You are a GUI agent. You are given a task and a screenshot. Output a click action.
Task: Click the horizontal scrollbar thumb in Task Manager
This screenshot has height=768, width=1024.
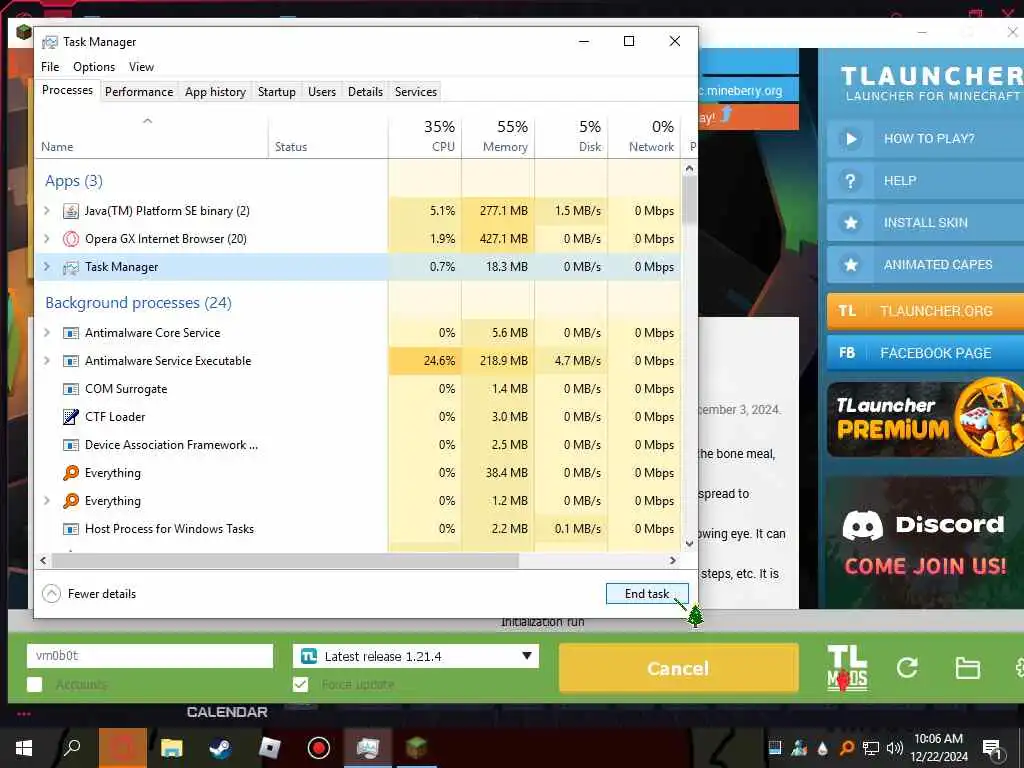point(285,560)
